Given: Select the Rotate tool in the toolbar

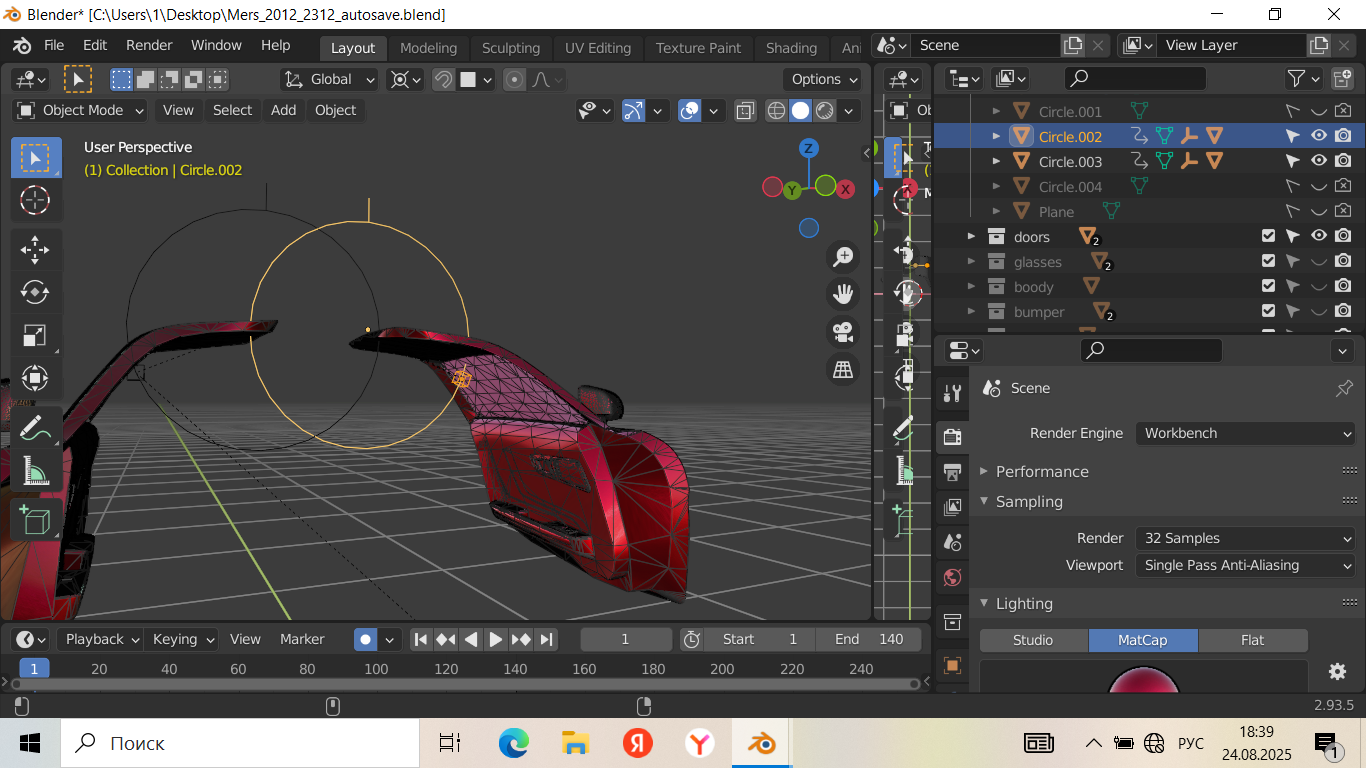Looking at the screenshot, I should pyautogui.click(x=35, y=292).
